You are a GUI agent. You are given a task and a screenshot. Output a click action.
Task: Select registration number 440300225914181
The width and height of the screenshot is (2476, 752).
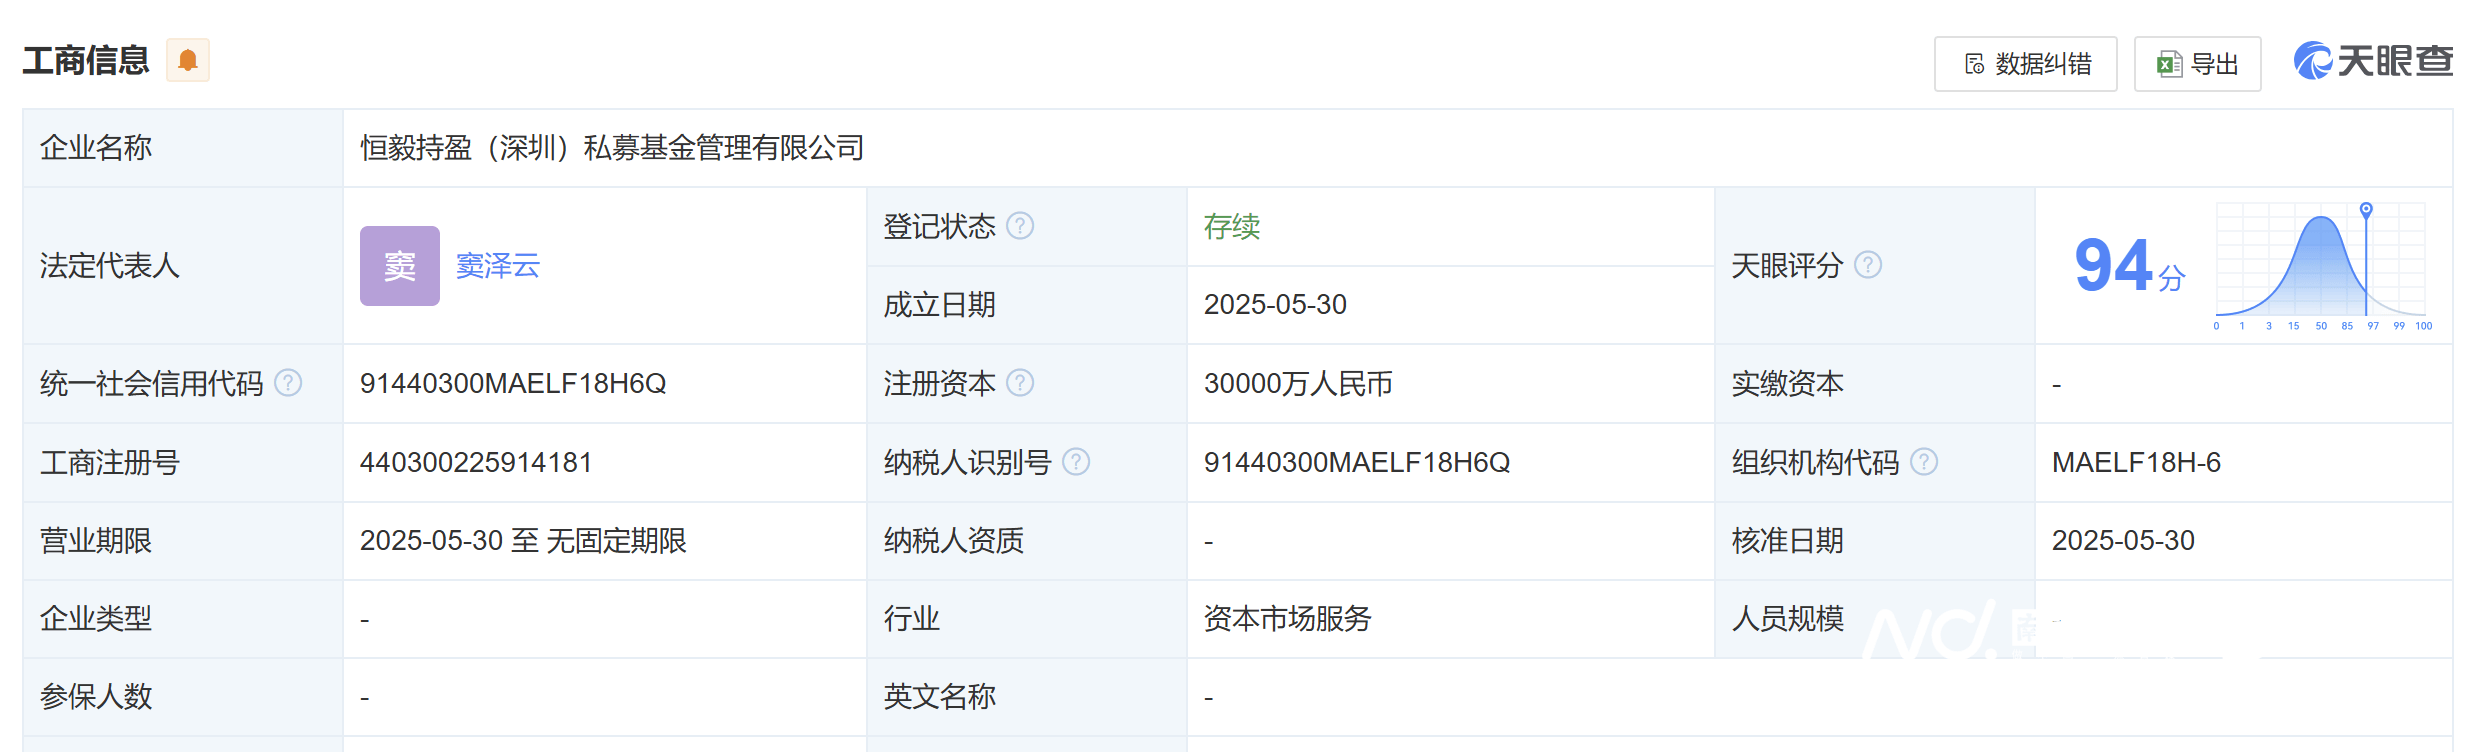tap(476, 462)
